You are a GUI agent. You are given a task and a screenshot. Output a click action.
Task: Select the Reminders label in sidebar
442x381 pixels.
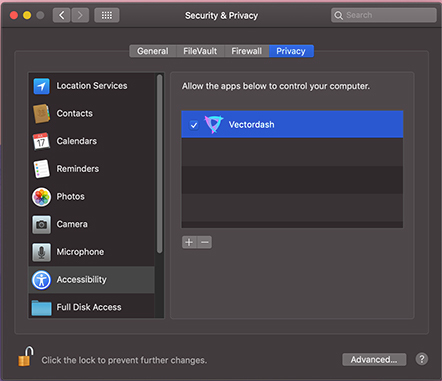pyautogui.click(x=78, y=169)
